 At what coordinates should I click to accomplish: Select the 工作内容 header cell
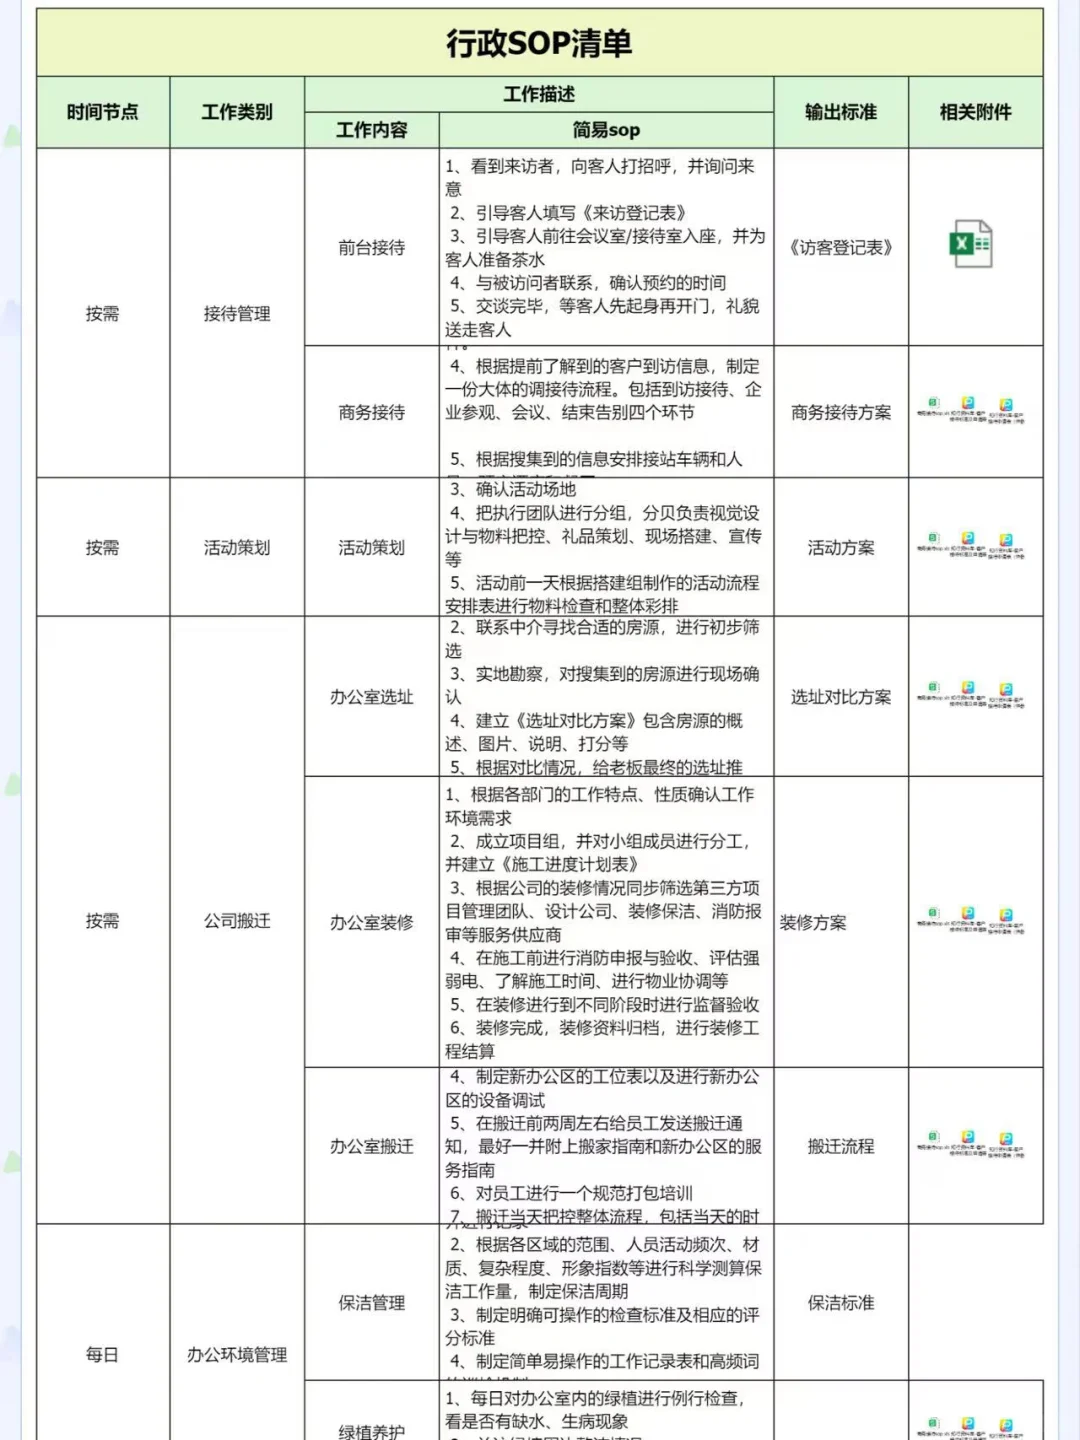[x=371, y=130]
